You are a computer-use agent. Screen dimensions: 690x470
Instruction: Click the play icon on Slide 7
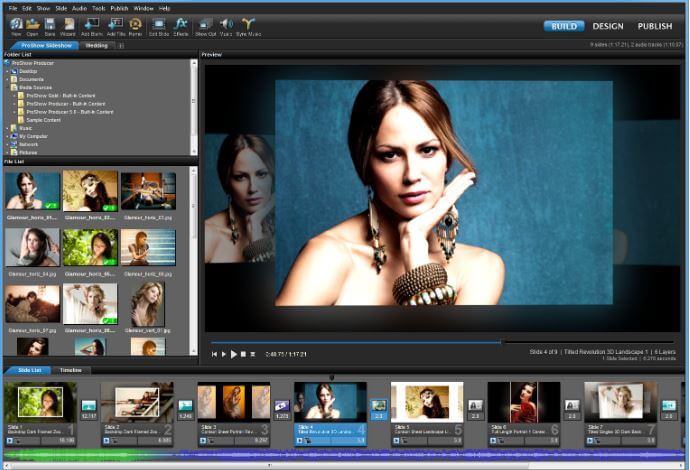click(x=590, y=441)
